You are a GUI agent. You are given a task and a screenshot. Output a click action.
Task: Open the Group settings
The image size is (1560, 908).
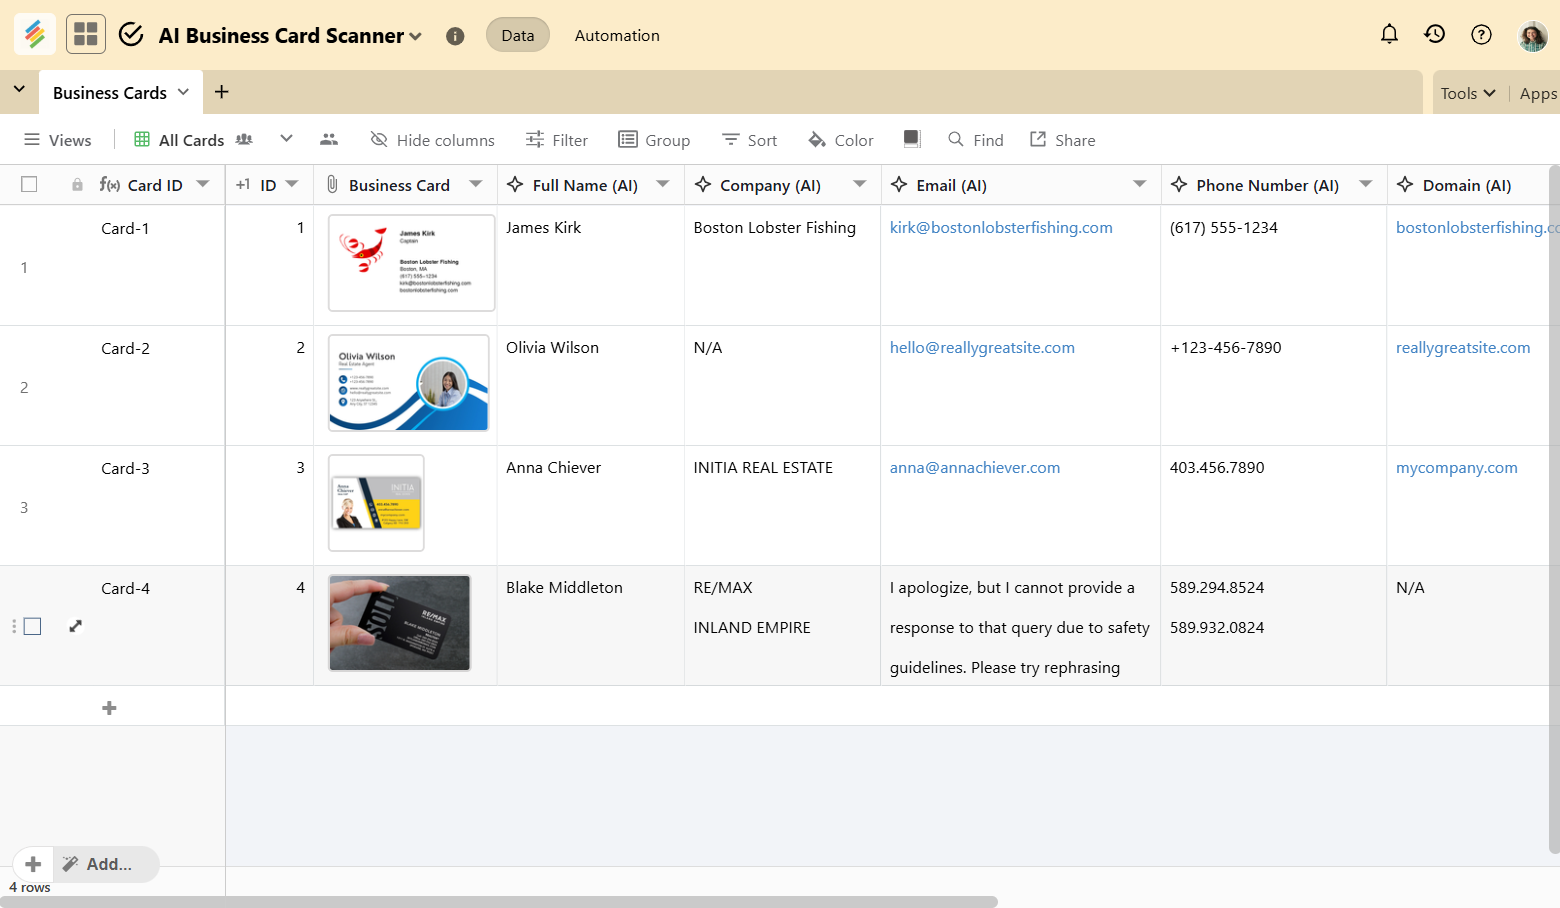pos(654,140)
